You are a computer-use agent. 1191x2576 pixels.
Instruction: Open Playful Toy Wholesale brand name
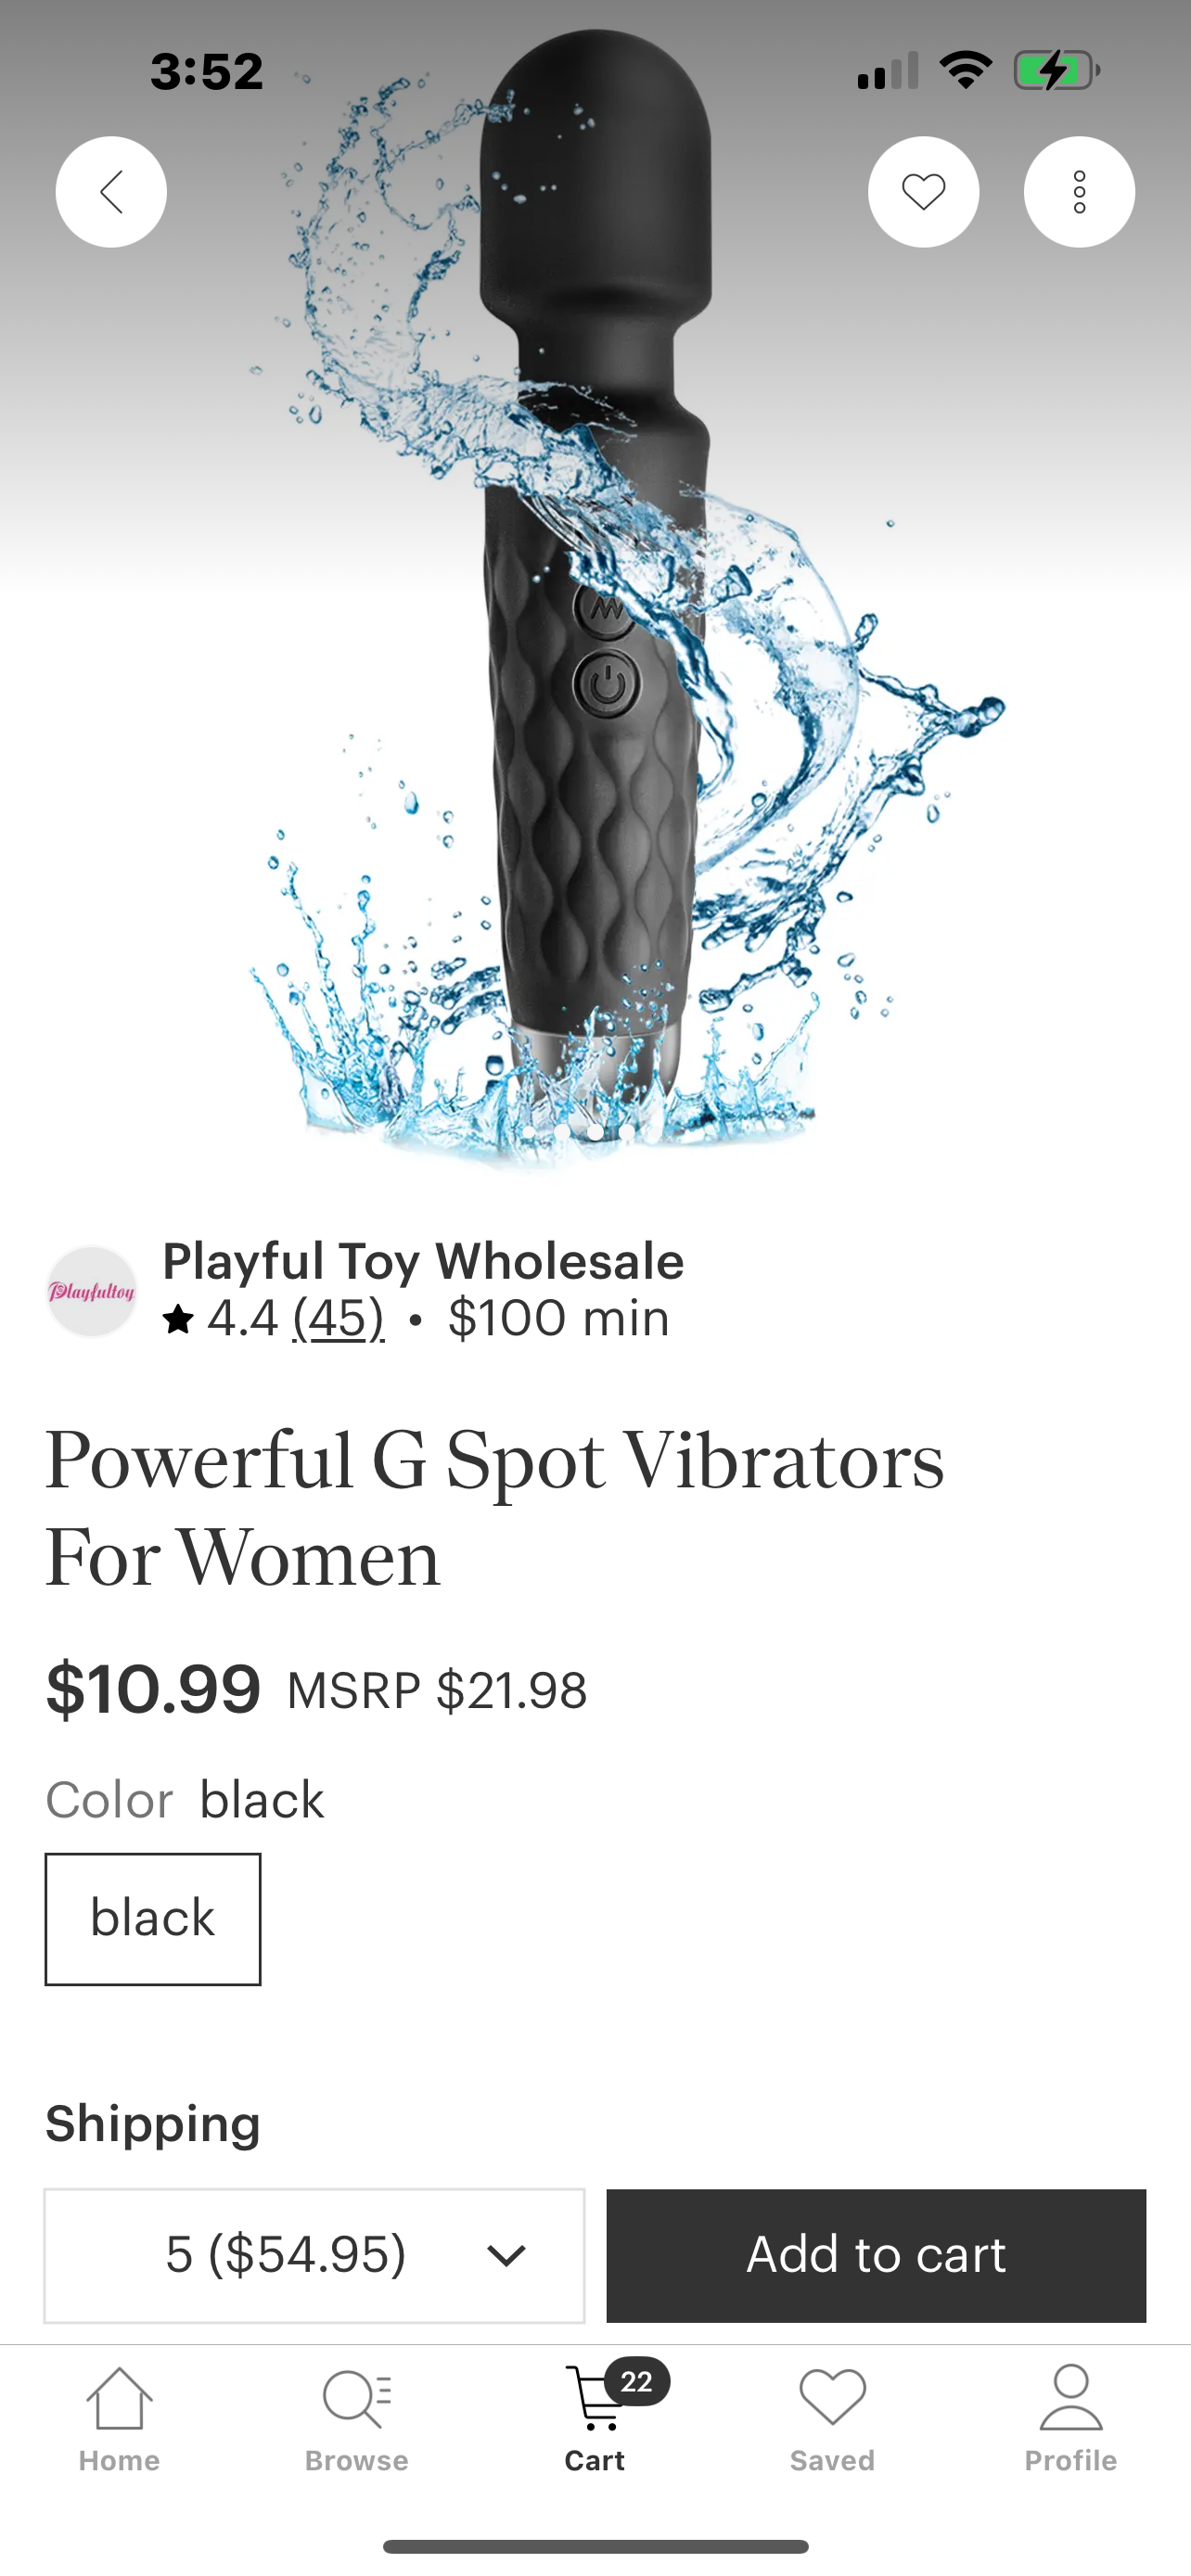[x=423, y=1260]
